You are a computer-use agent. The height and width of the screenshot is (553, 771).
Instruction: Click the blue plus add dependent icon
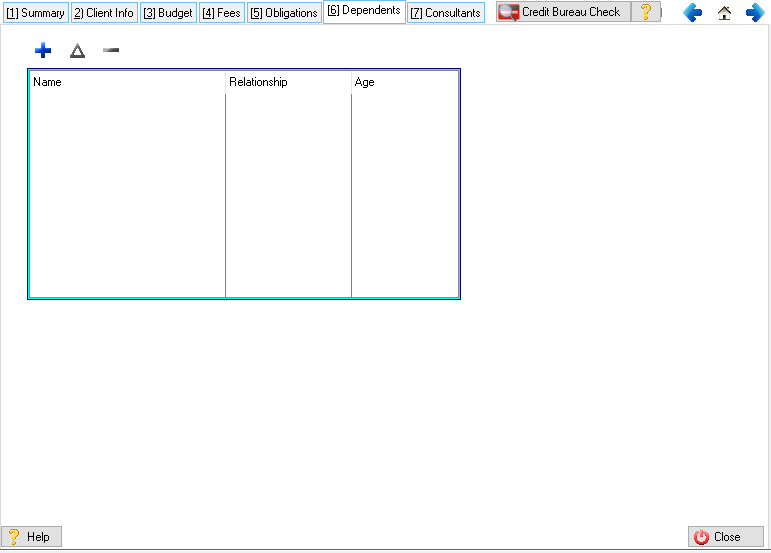coord(43,51)
